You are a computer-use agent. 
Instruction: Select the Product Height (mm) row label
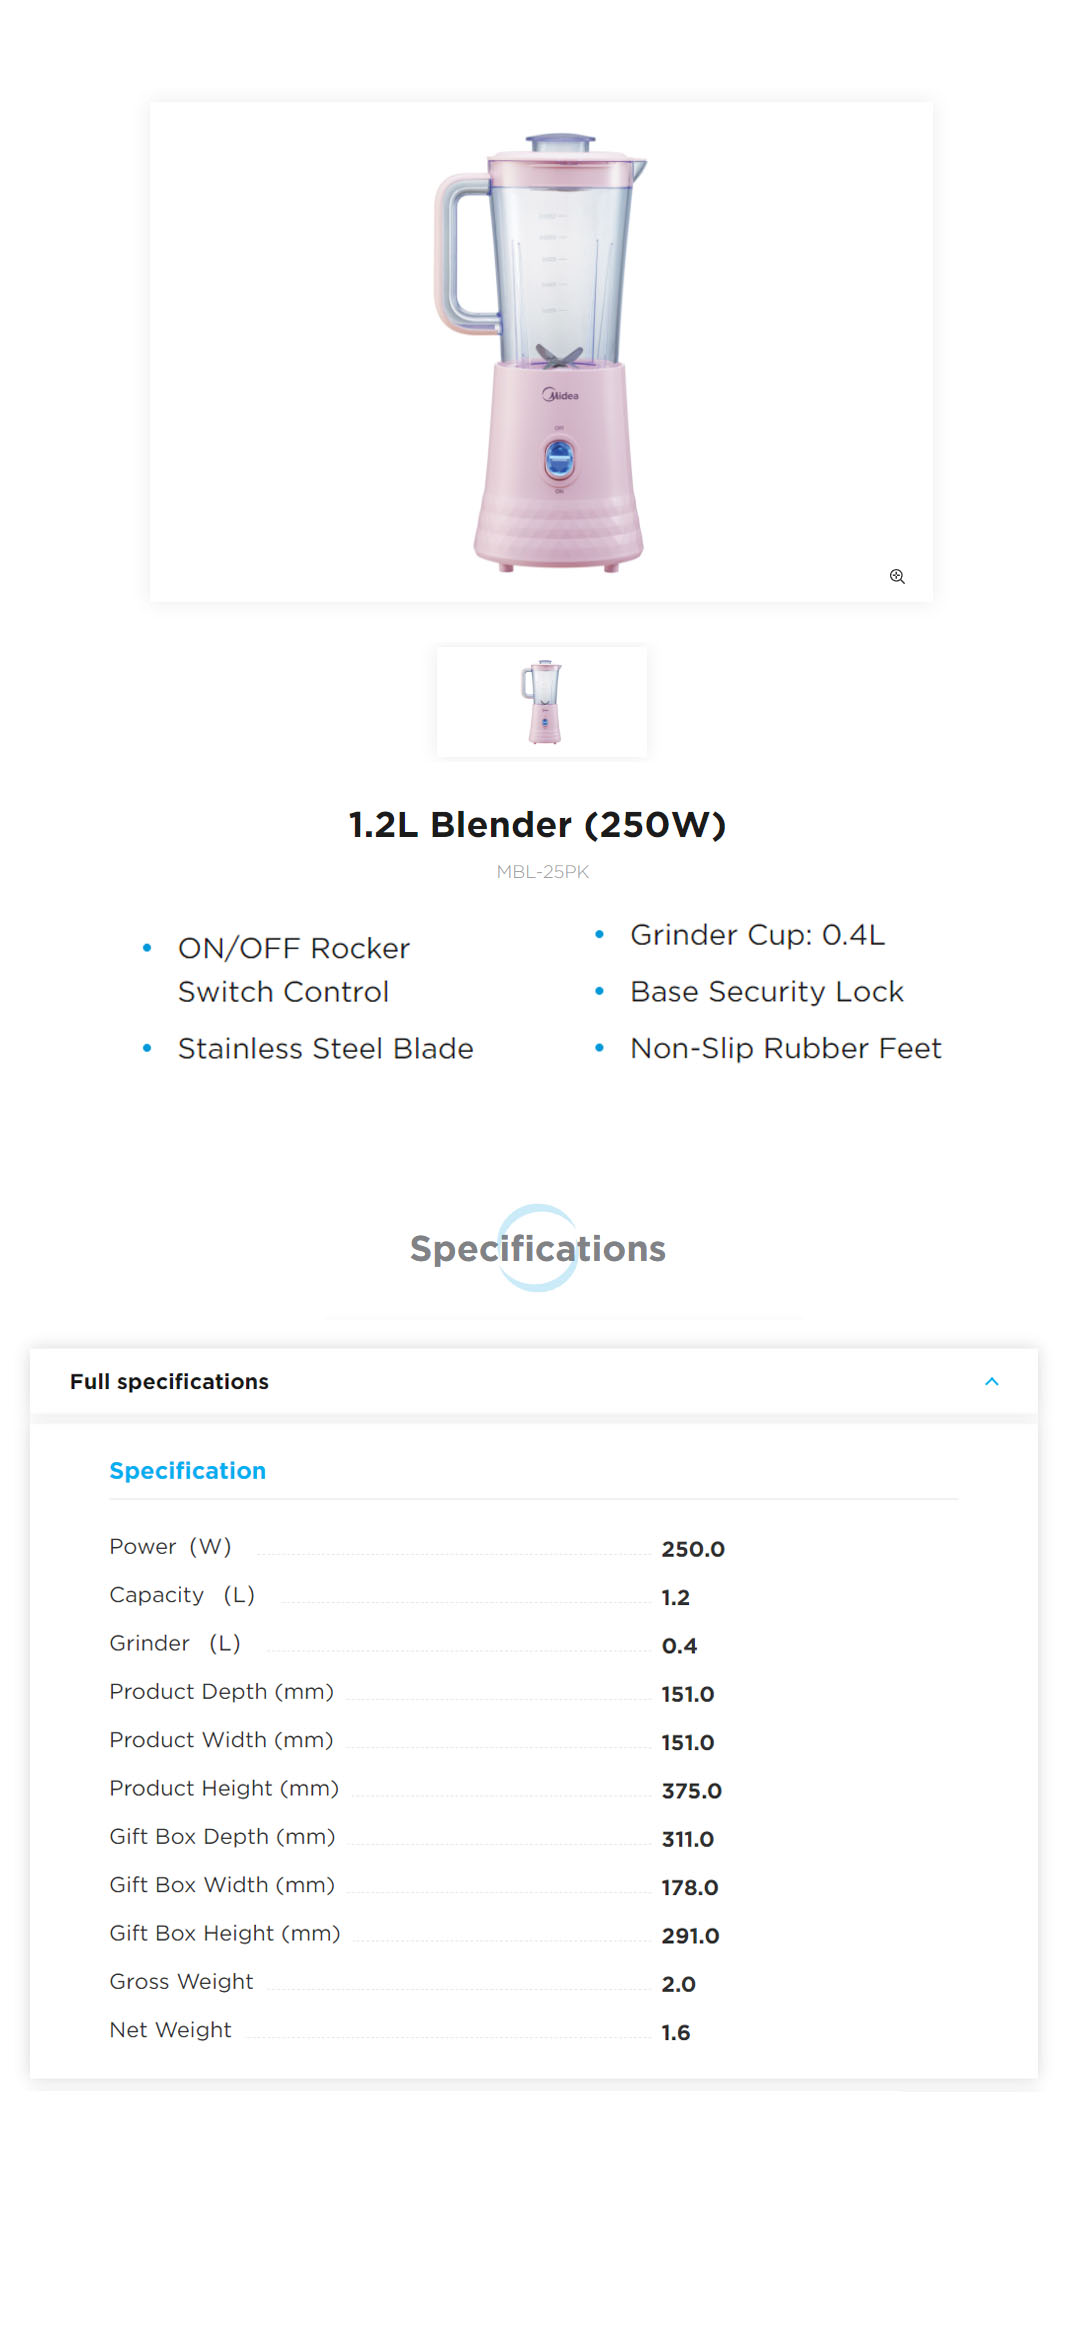[x=224, y=1788]
